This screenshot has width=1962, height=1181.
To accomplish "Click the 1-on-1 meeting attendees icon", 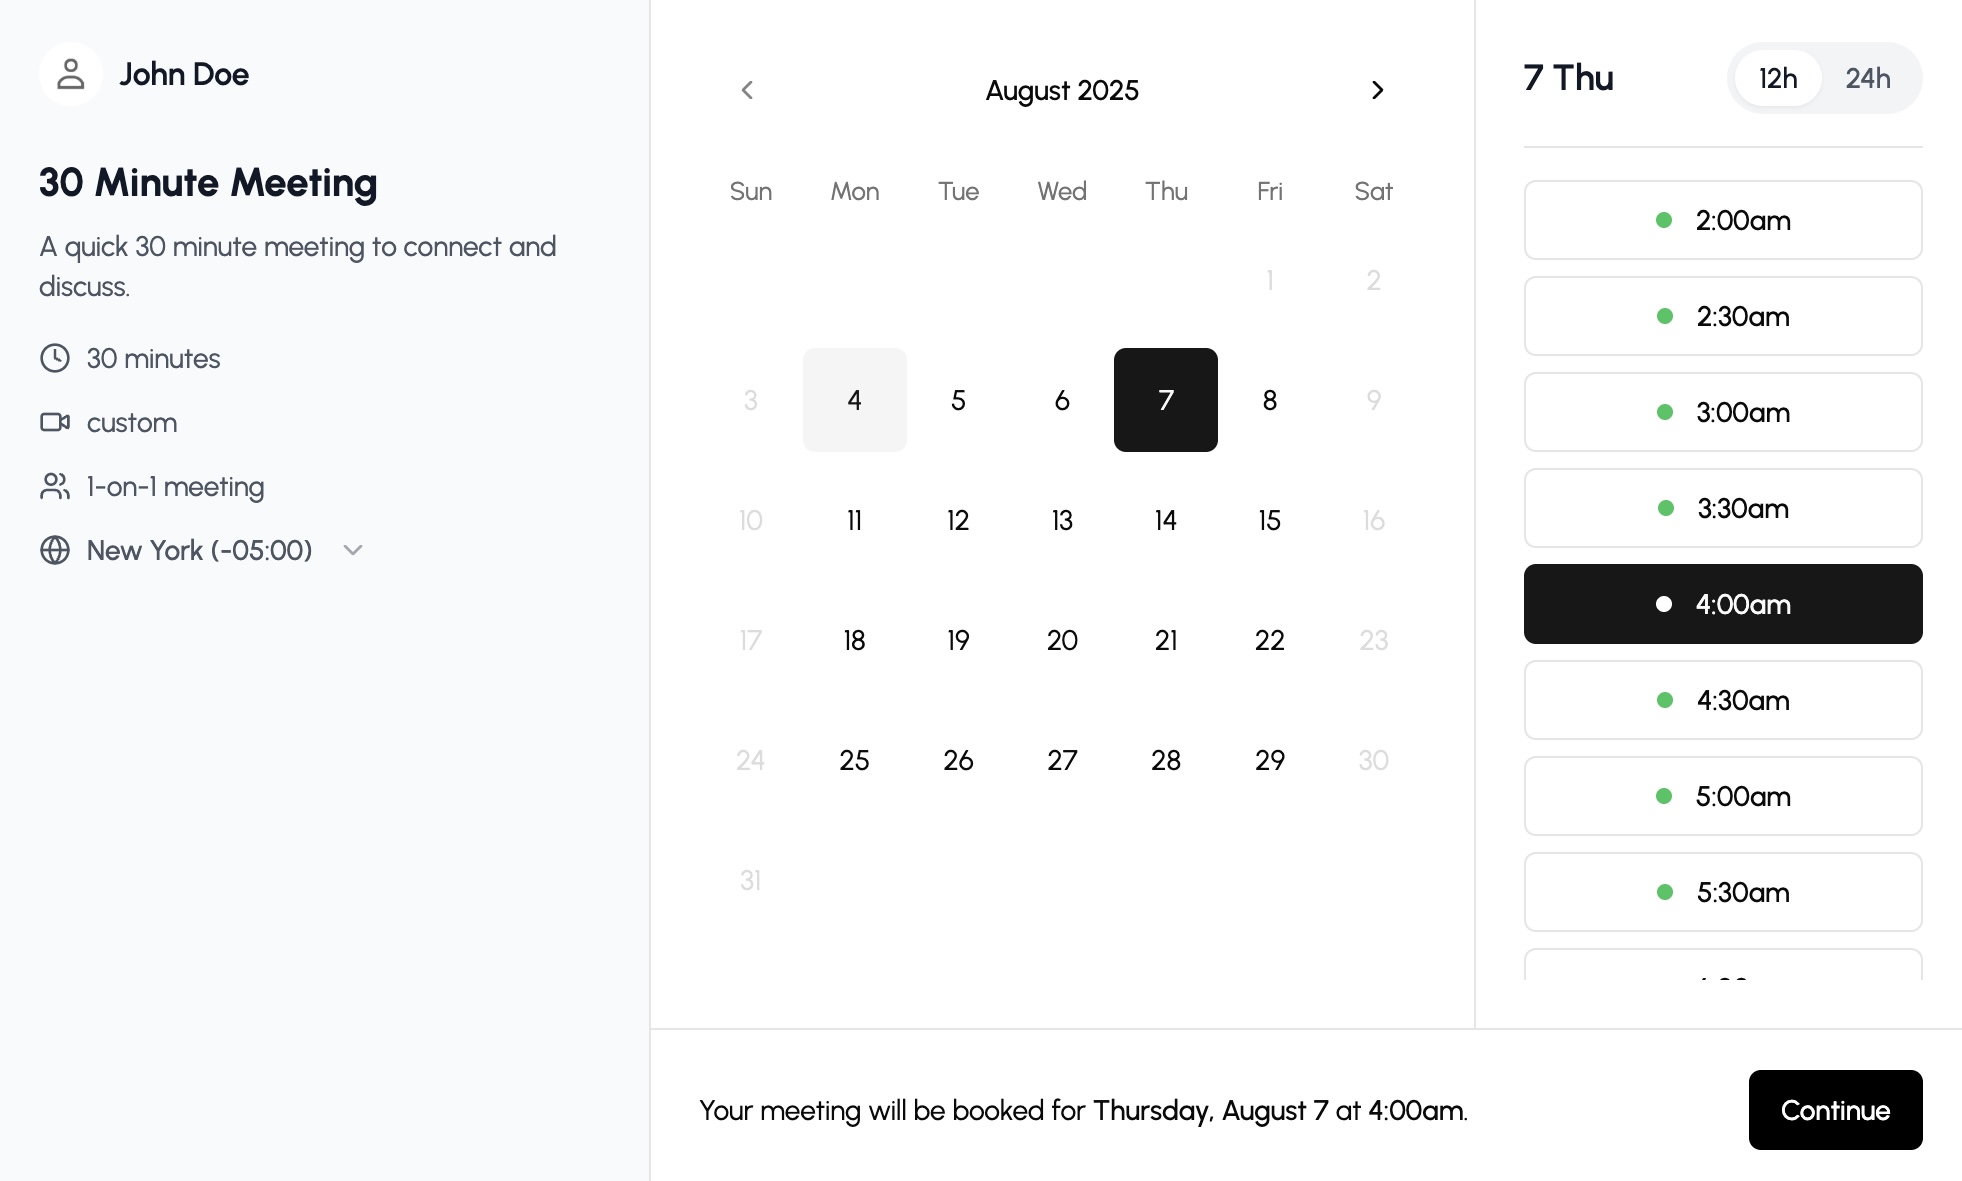I will click(x=55, y=486).
